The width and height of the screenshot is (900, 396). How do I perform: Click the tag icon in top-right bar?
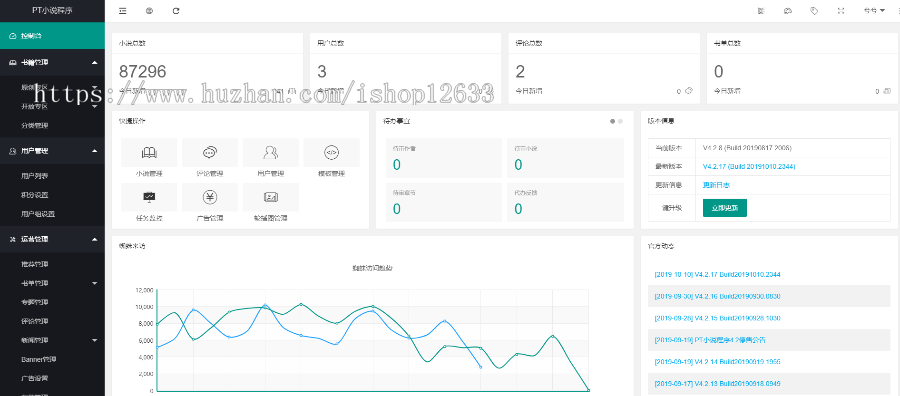[814, 11]
